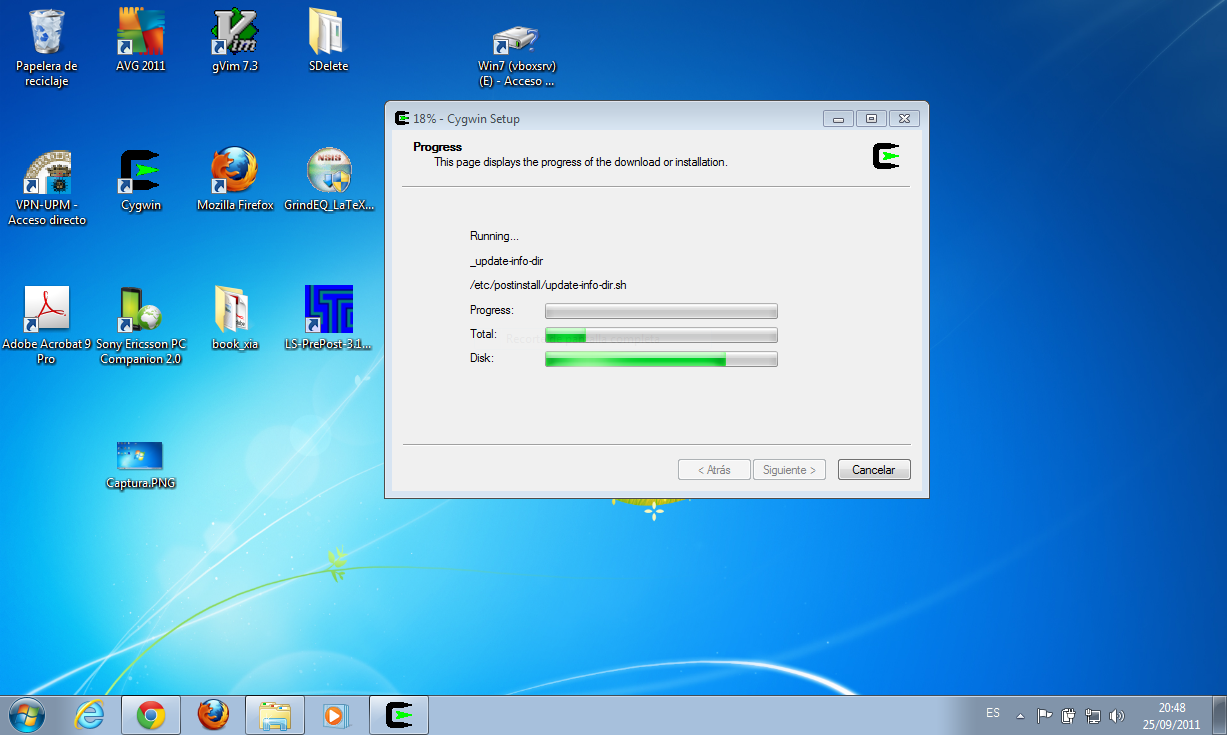Click the Cygwin logo in the setup header
This screenshot has height=735, width=1227.
point(886,157)
